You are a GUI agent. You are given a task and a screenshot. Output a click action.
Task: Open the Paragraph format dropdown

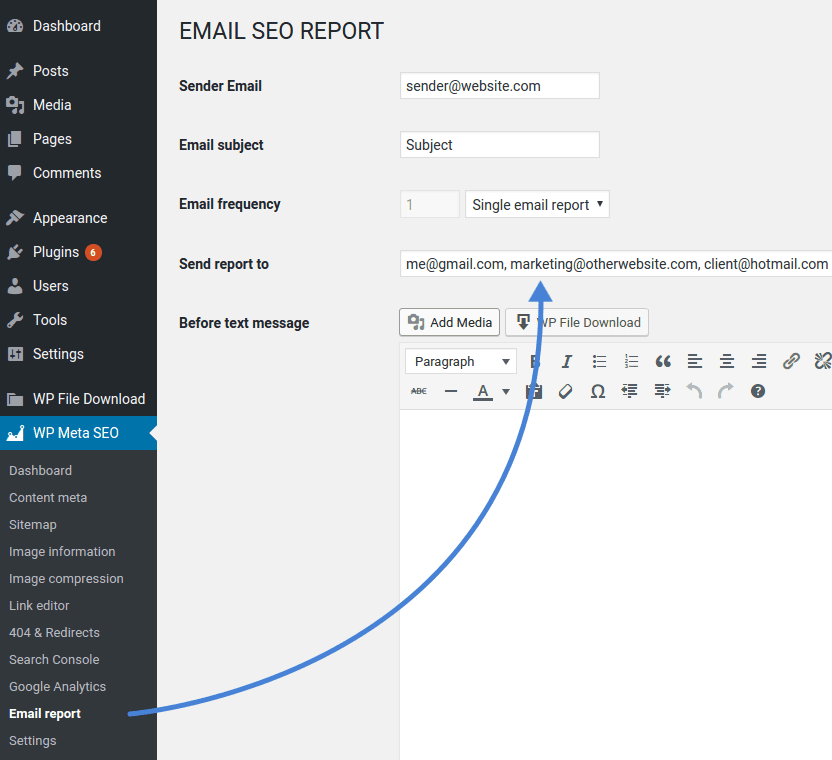coord(461,361)
